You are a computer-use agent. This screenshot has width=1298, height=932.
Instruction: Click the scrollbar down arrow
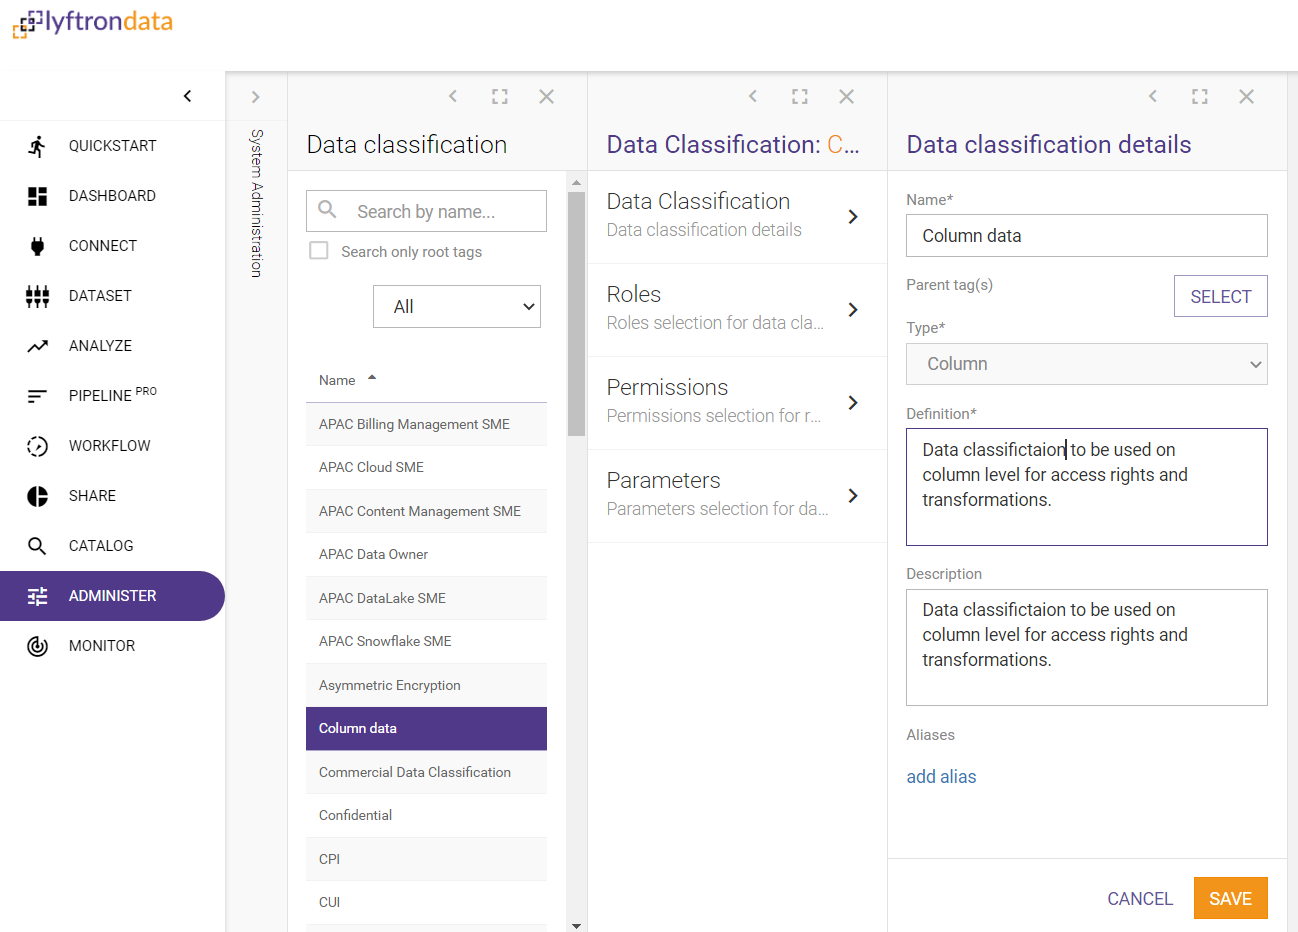[576, 926]
